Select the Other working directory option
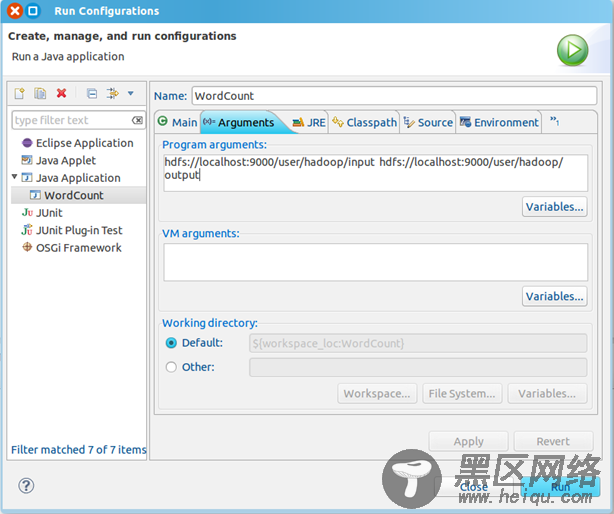The height and width of the screenshot is (514, 614). pyautogui.click(x=171, y=367)
